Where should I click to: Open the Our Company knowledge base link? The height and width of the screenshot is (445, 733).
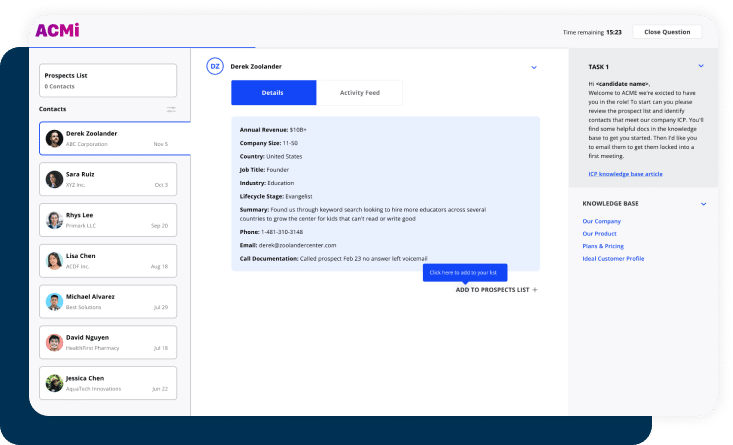[x=601, y=221]
